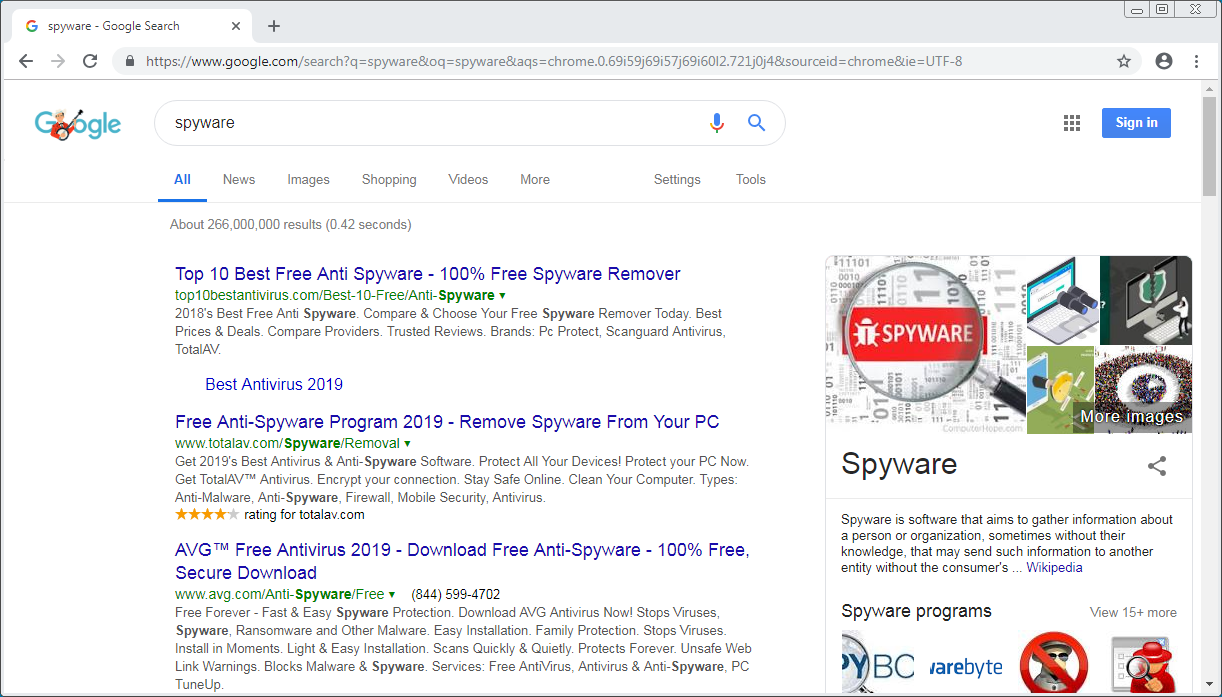The height and width of the screenshot is (697, 1222).
Task: Click the star rating for totalav.com
Action: pos(207,515)
